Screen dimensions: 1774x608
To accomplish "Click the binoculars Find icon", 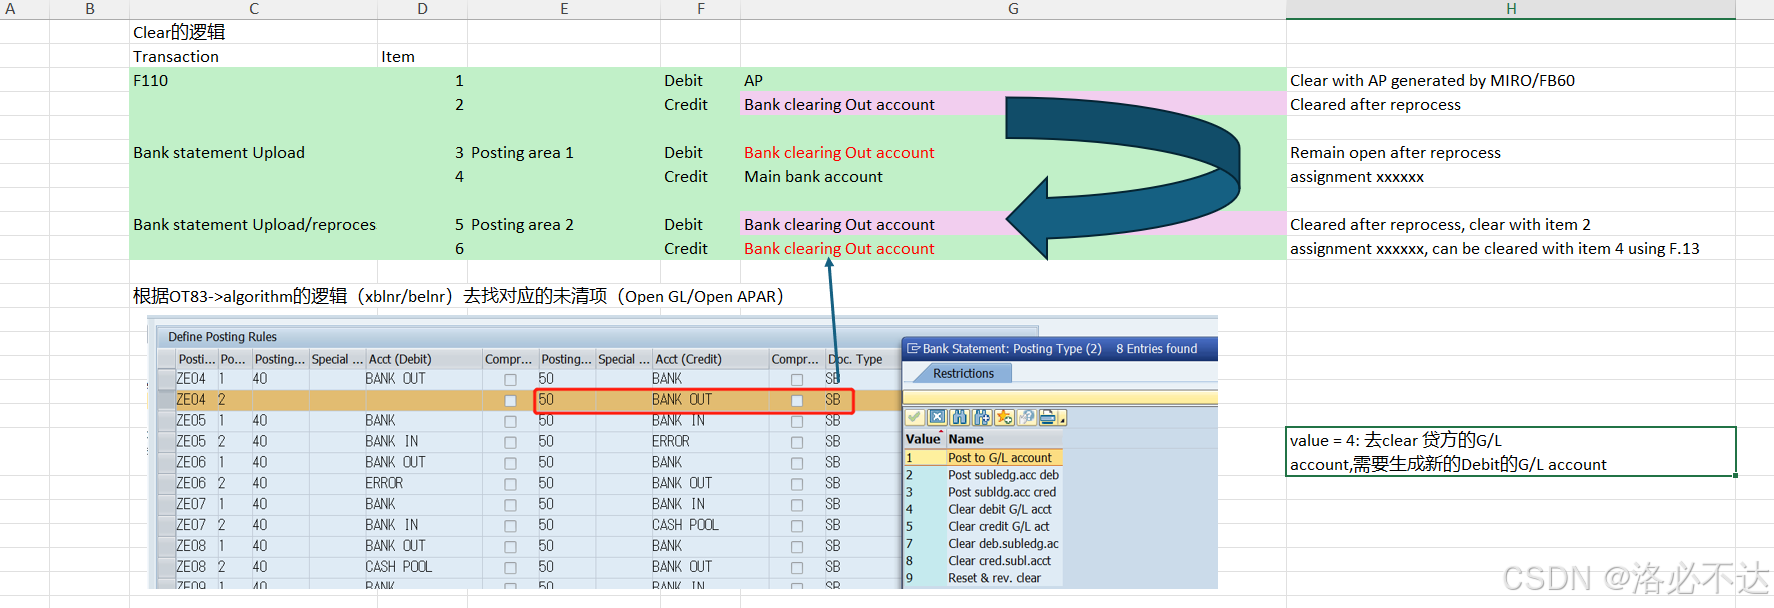I will 960,417.
